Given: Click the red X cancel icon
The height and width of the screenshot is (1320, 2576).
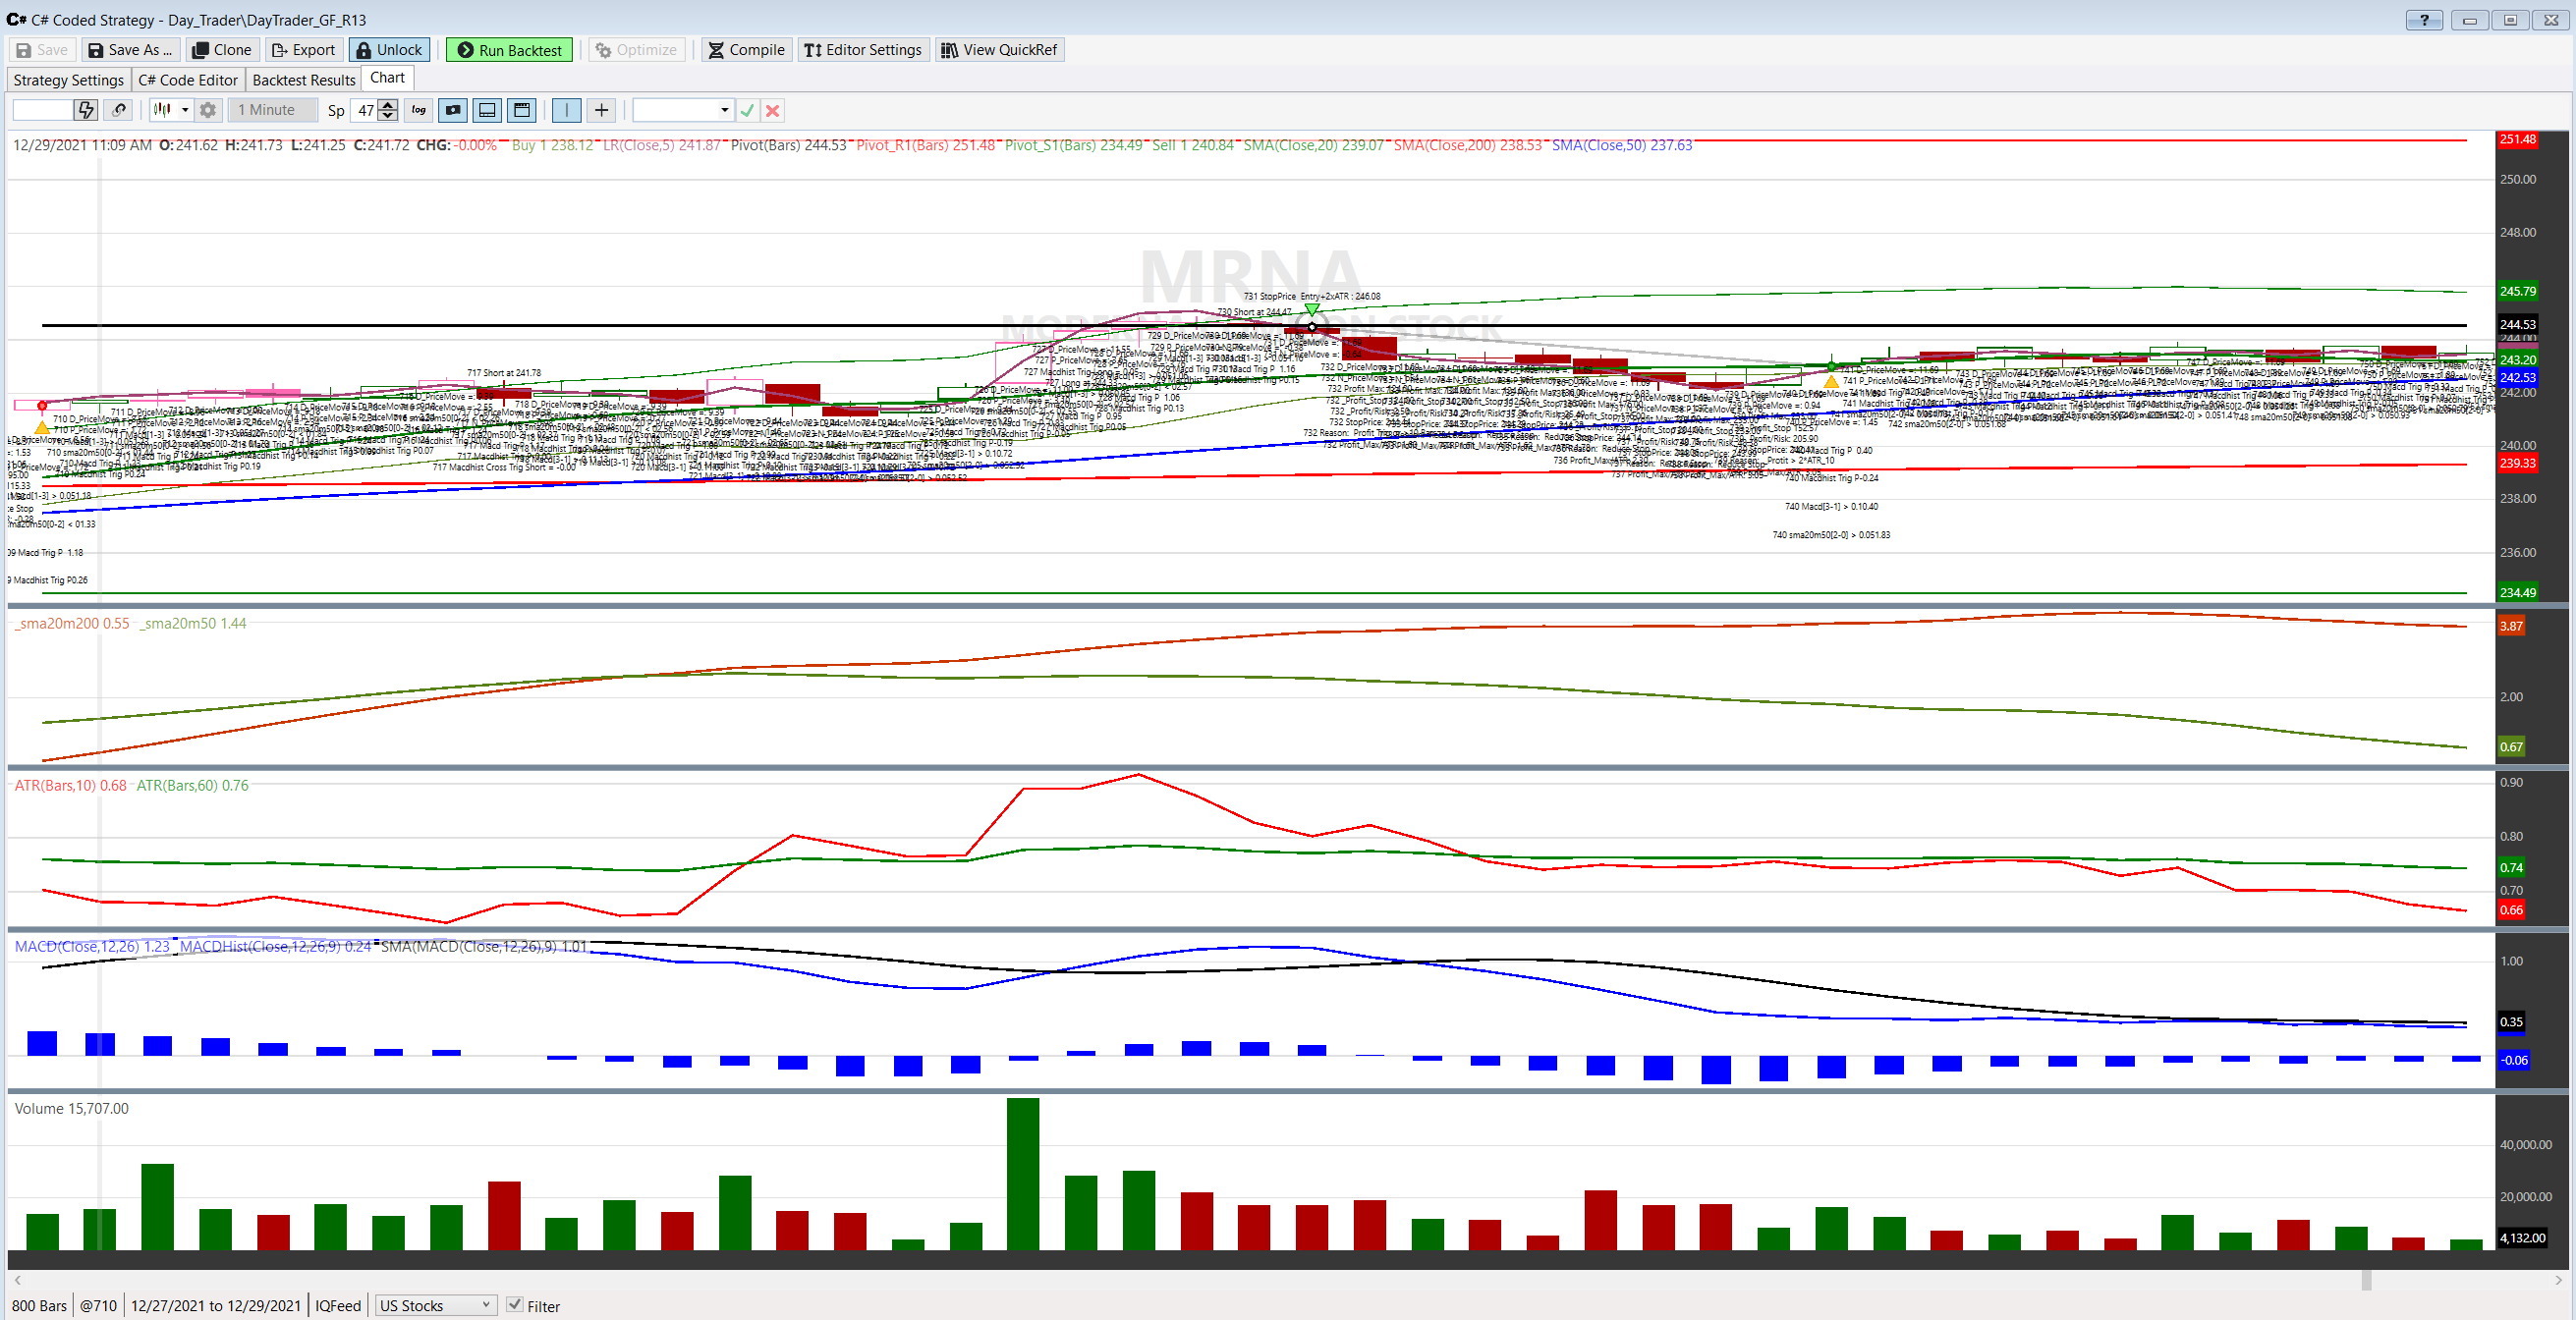Looking at the screenshot, I should 772,110.
